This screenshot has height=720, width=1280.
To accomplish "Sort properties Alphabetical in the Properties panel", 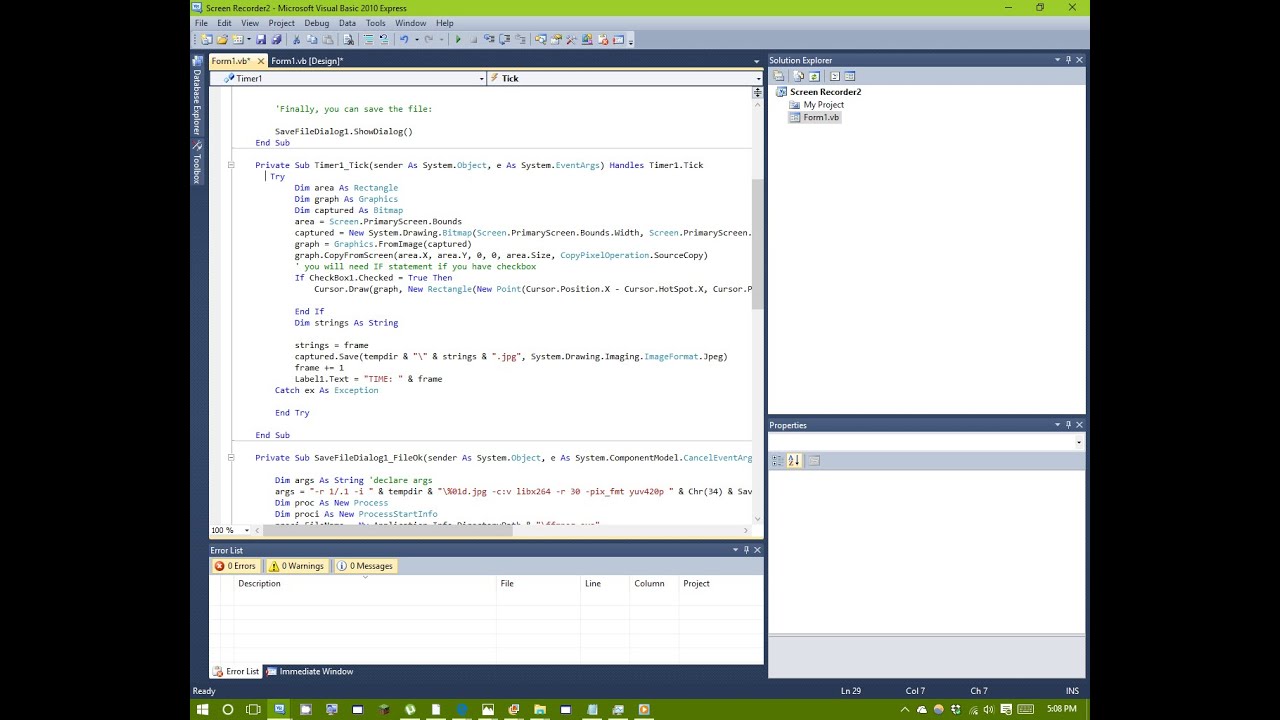I will pyautogui.click(x=794, y=460).
